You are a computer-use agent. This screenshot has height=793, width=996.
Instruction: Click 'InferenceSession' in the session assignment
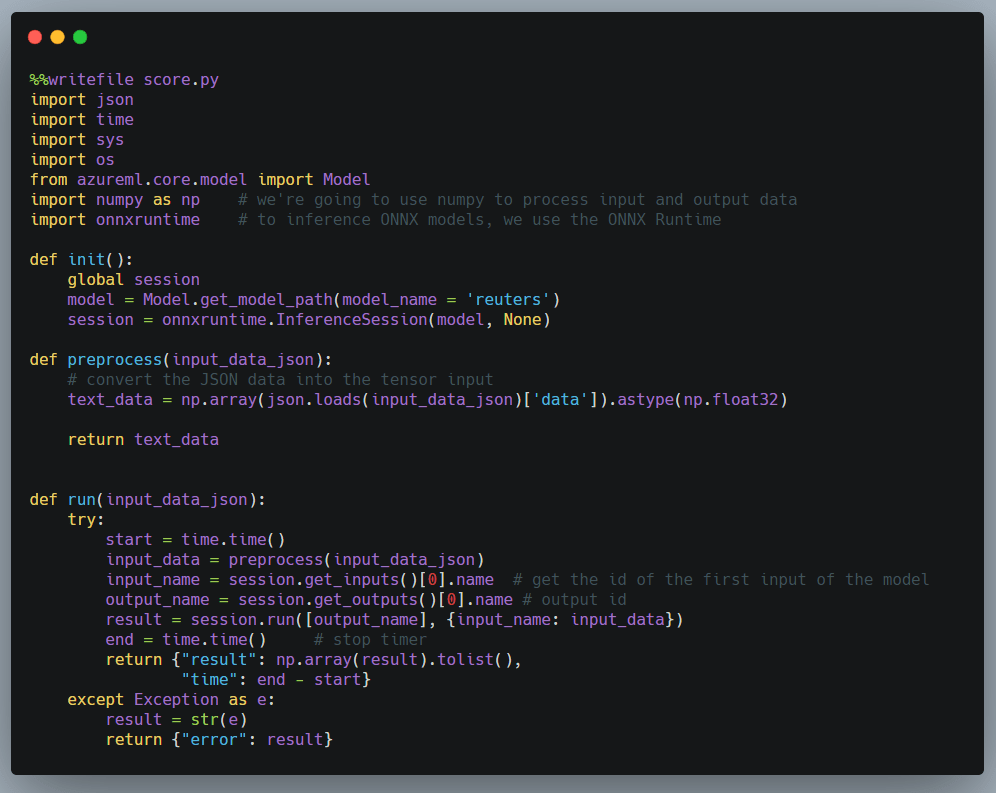[x=337, y=319]
